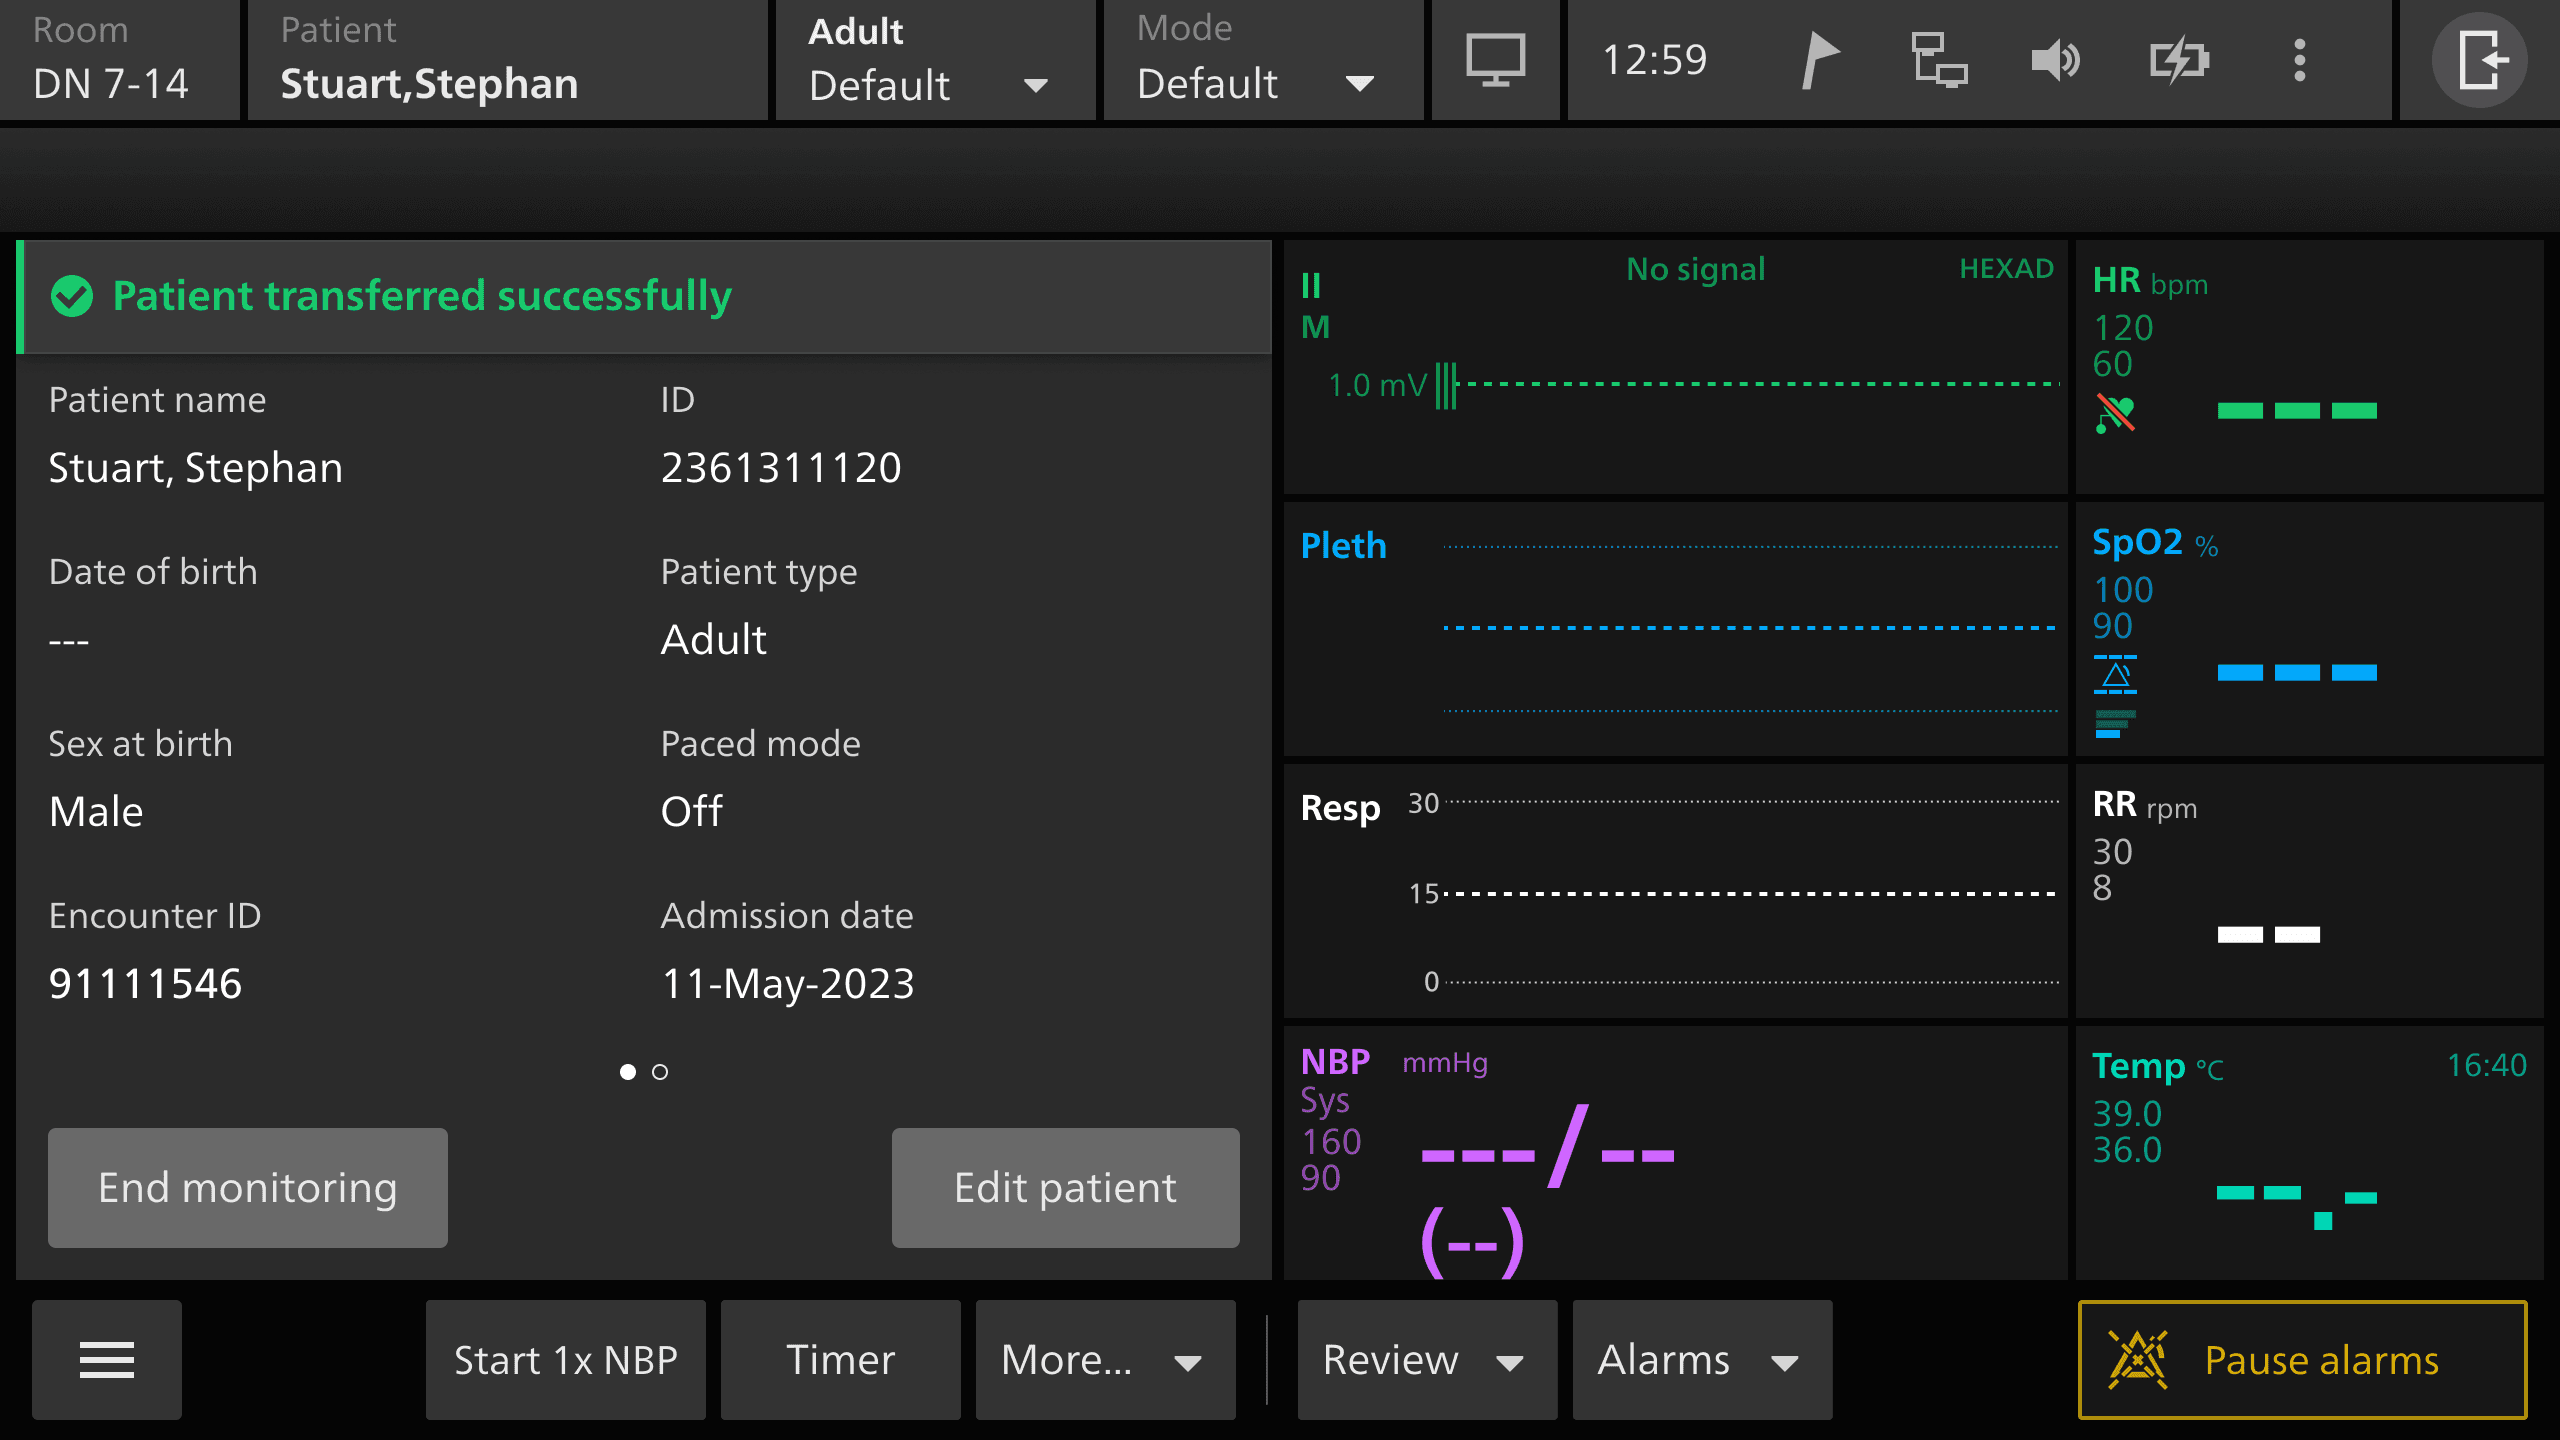Image resolution: width=2560 pixels, height=1440 pixels.
Task: Click the discharge/exit icon at top right
Action: click(2479, 60)
